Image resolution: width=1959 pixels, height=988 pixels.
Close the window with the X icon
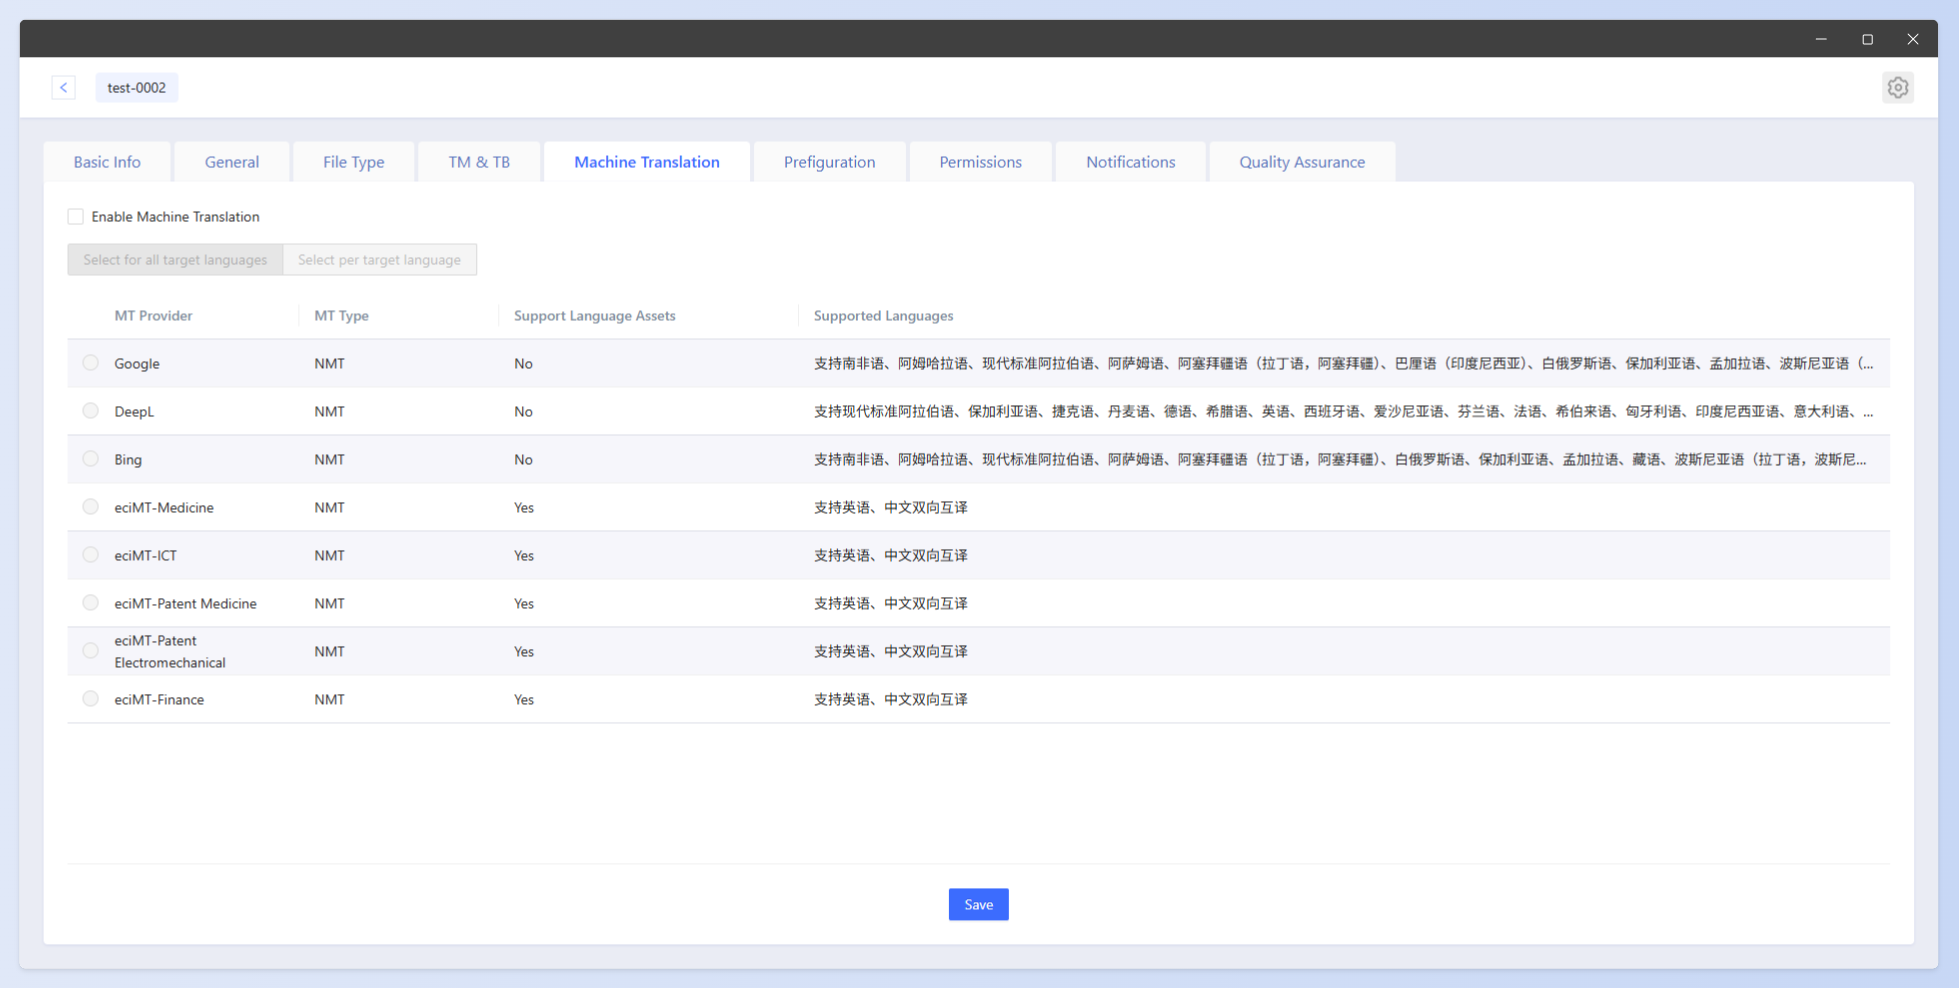(1912, 39)
